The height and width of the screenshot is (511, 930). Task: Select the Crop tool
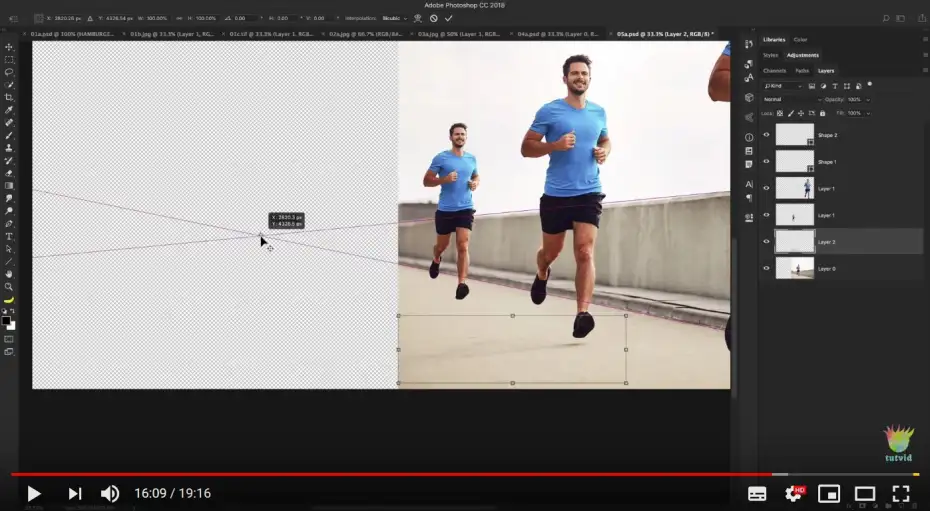[x=9, y=97]
